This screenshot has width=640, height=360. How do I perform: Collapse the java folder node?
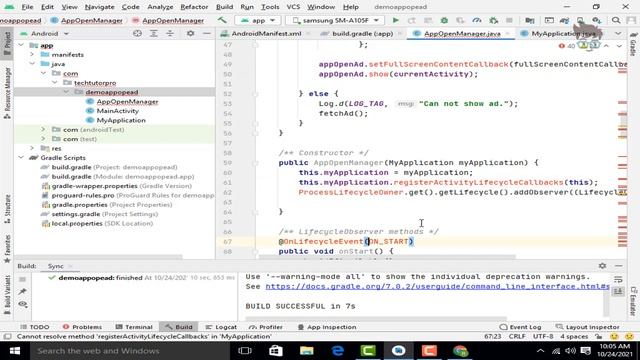(x=32, y=64)
